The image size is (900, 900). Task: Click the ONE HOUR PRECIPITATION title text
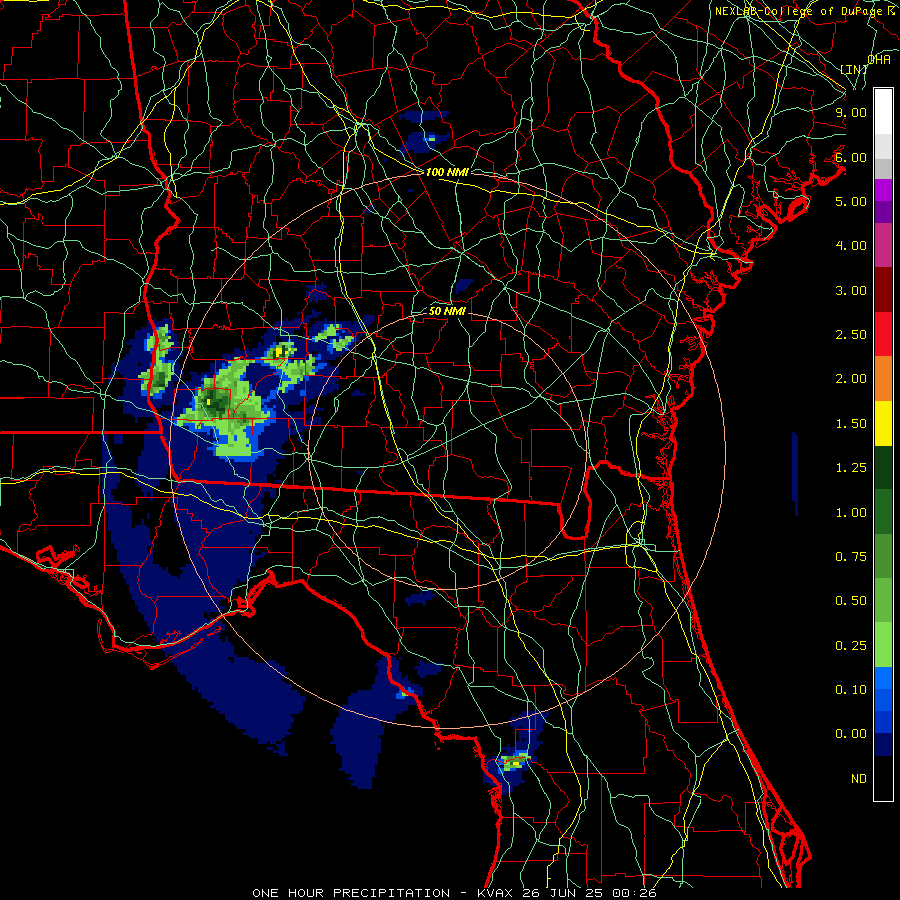point(351,893)
